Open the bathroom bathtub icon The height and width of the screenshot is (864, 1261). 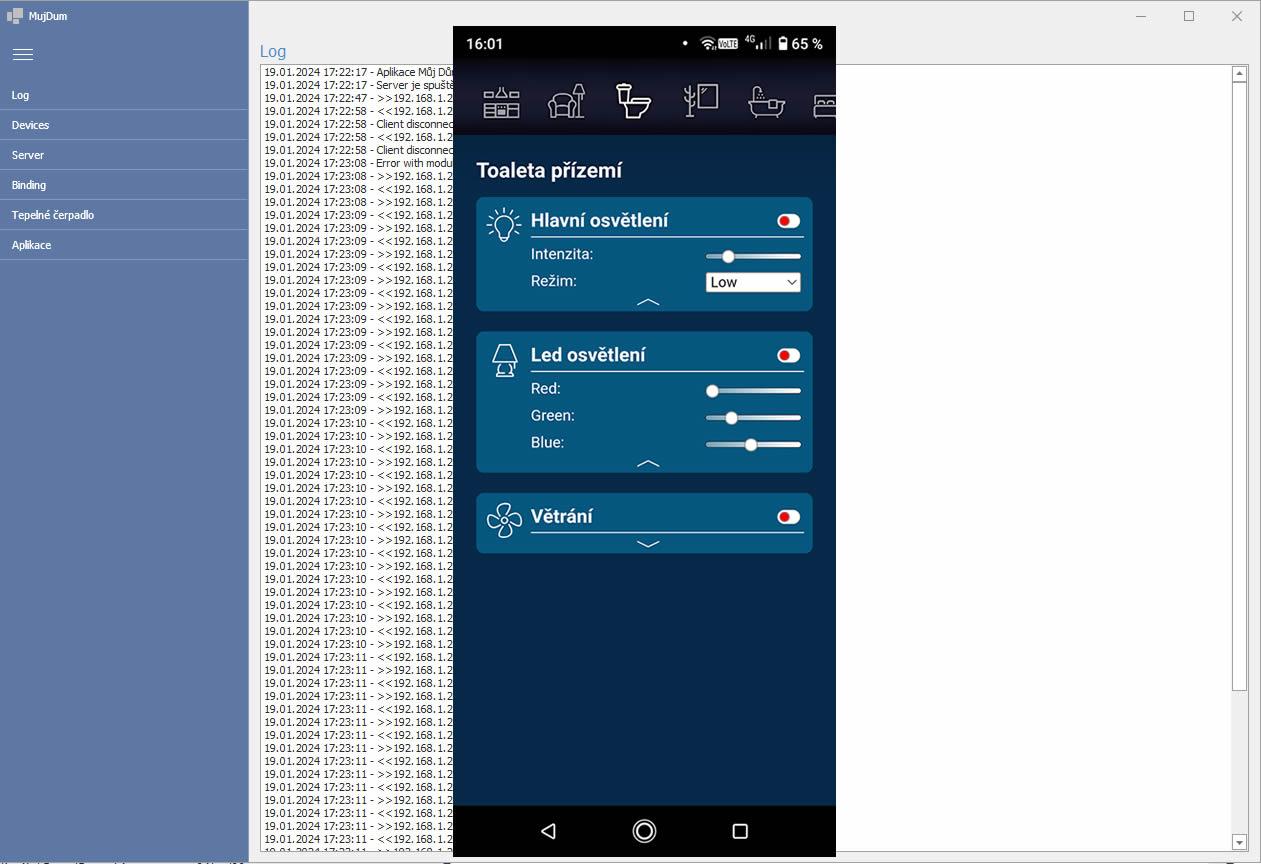[x=767, y=102]
